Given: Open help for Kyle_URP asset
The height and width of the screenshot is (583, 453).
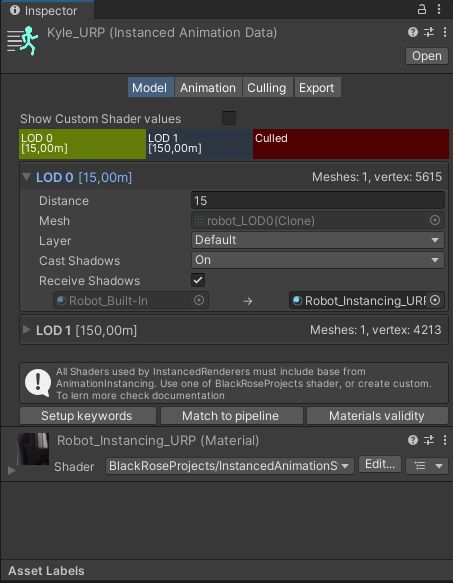Looking at the screenshot, I should [412, 32].
